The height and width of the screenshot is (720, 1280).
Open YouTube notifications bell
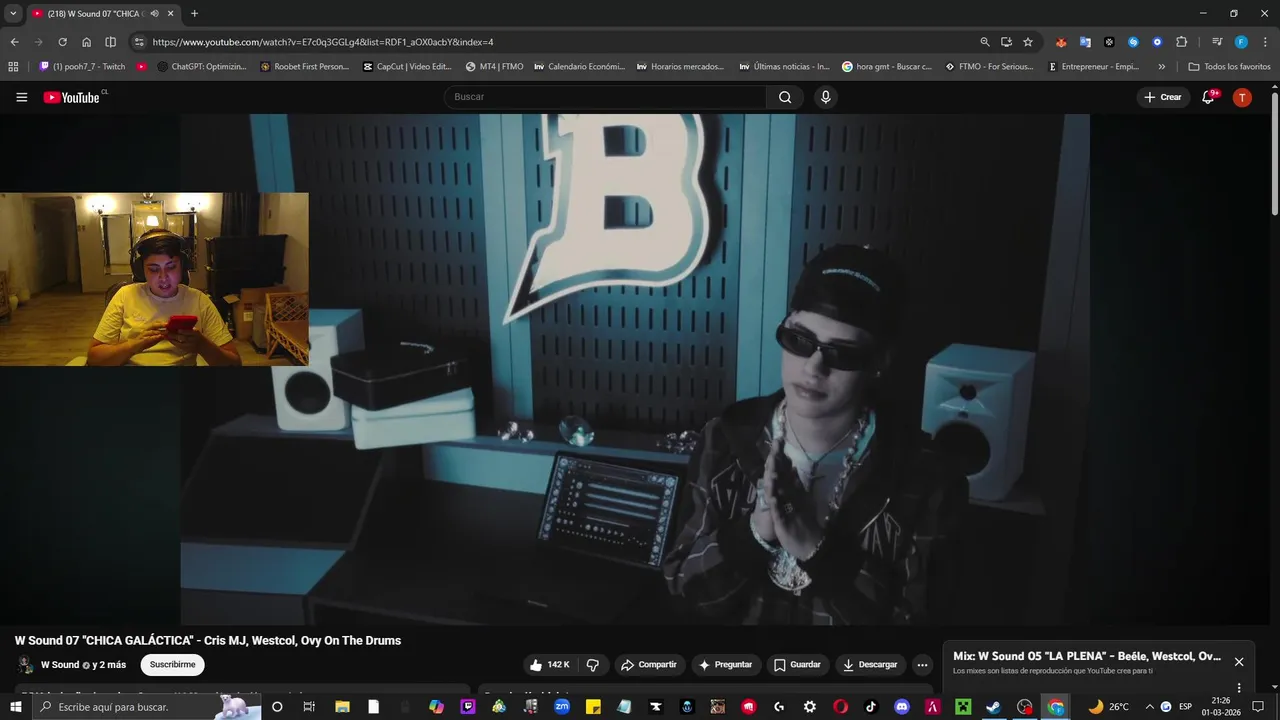coord(1208,97)
